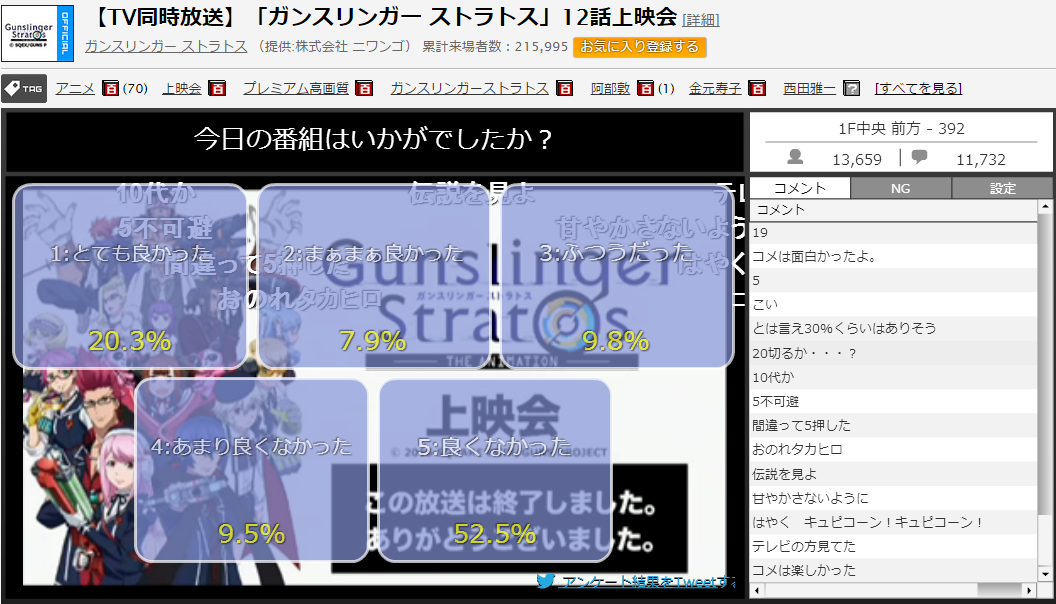Click the poll question 今日の番組はいかがでしたか？
This screenshot has height=604, width=1056.
374,139
